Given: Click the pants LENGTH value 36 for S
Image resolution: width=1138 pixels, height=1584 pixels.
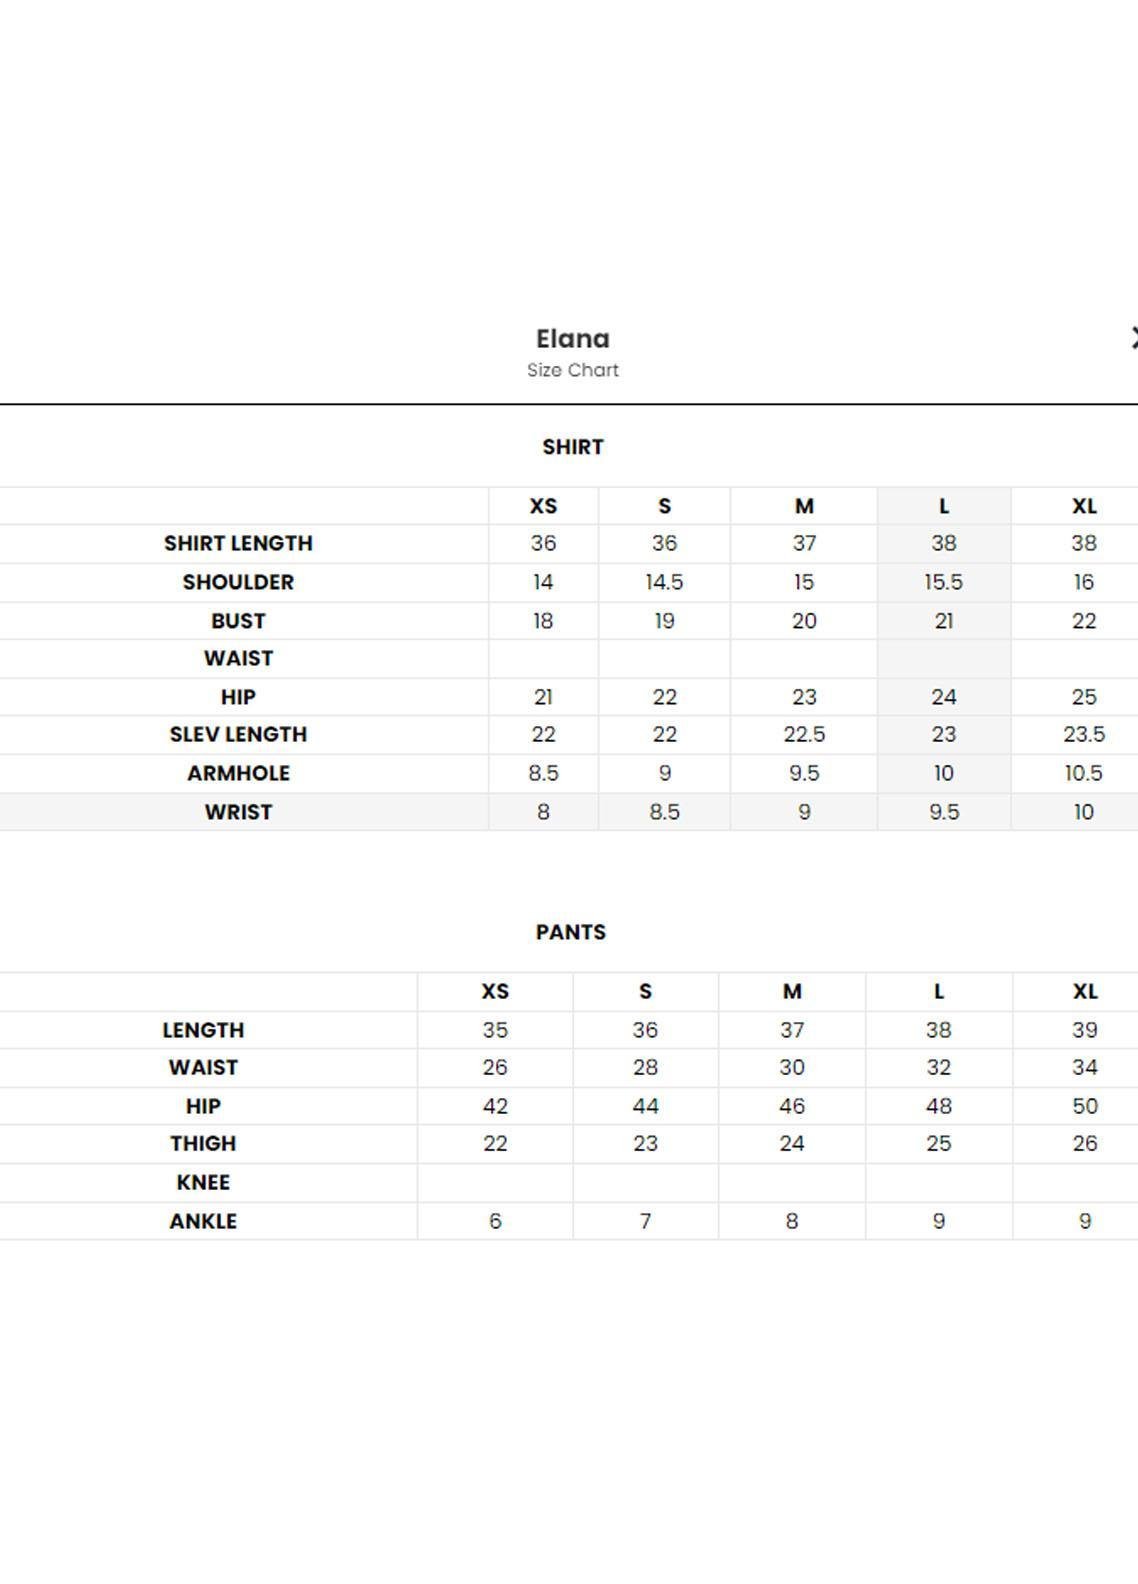Looking at the screenshot, I should [x=645, y=1030].
